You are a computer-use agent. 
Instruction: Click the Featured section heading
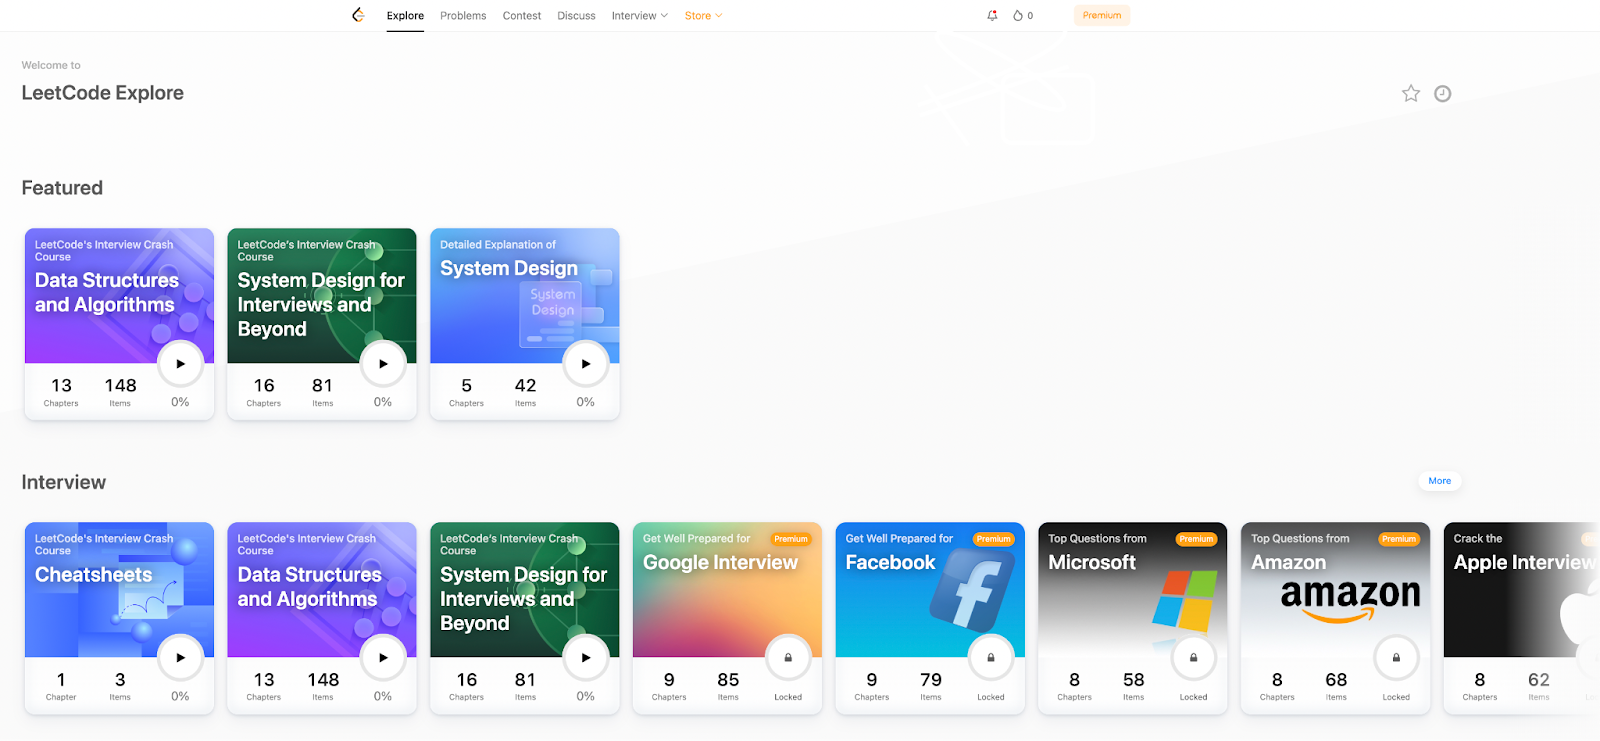click(x=62, y=188)
